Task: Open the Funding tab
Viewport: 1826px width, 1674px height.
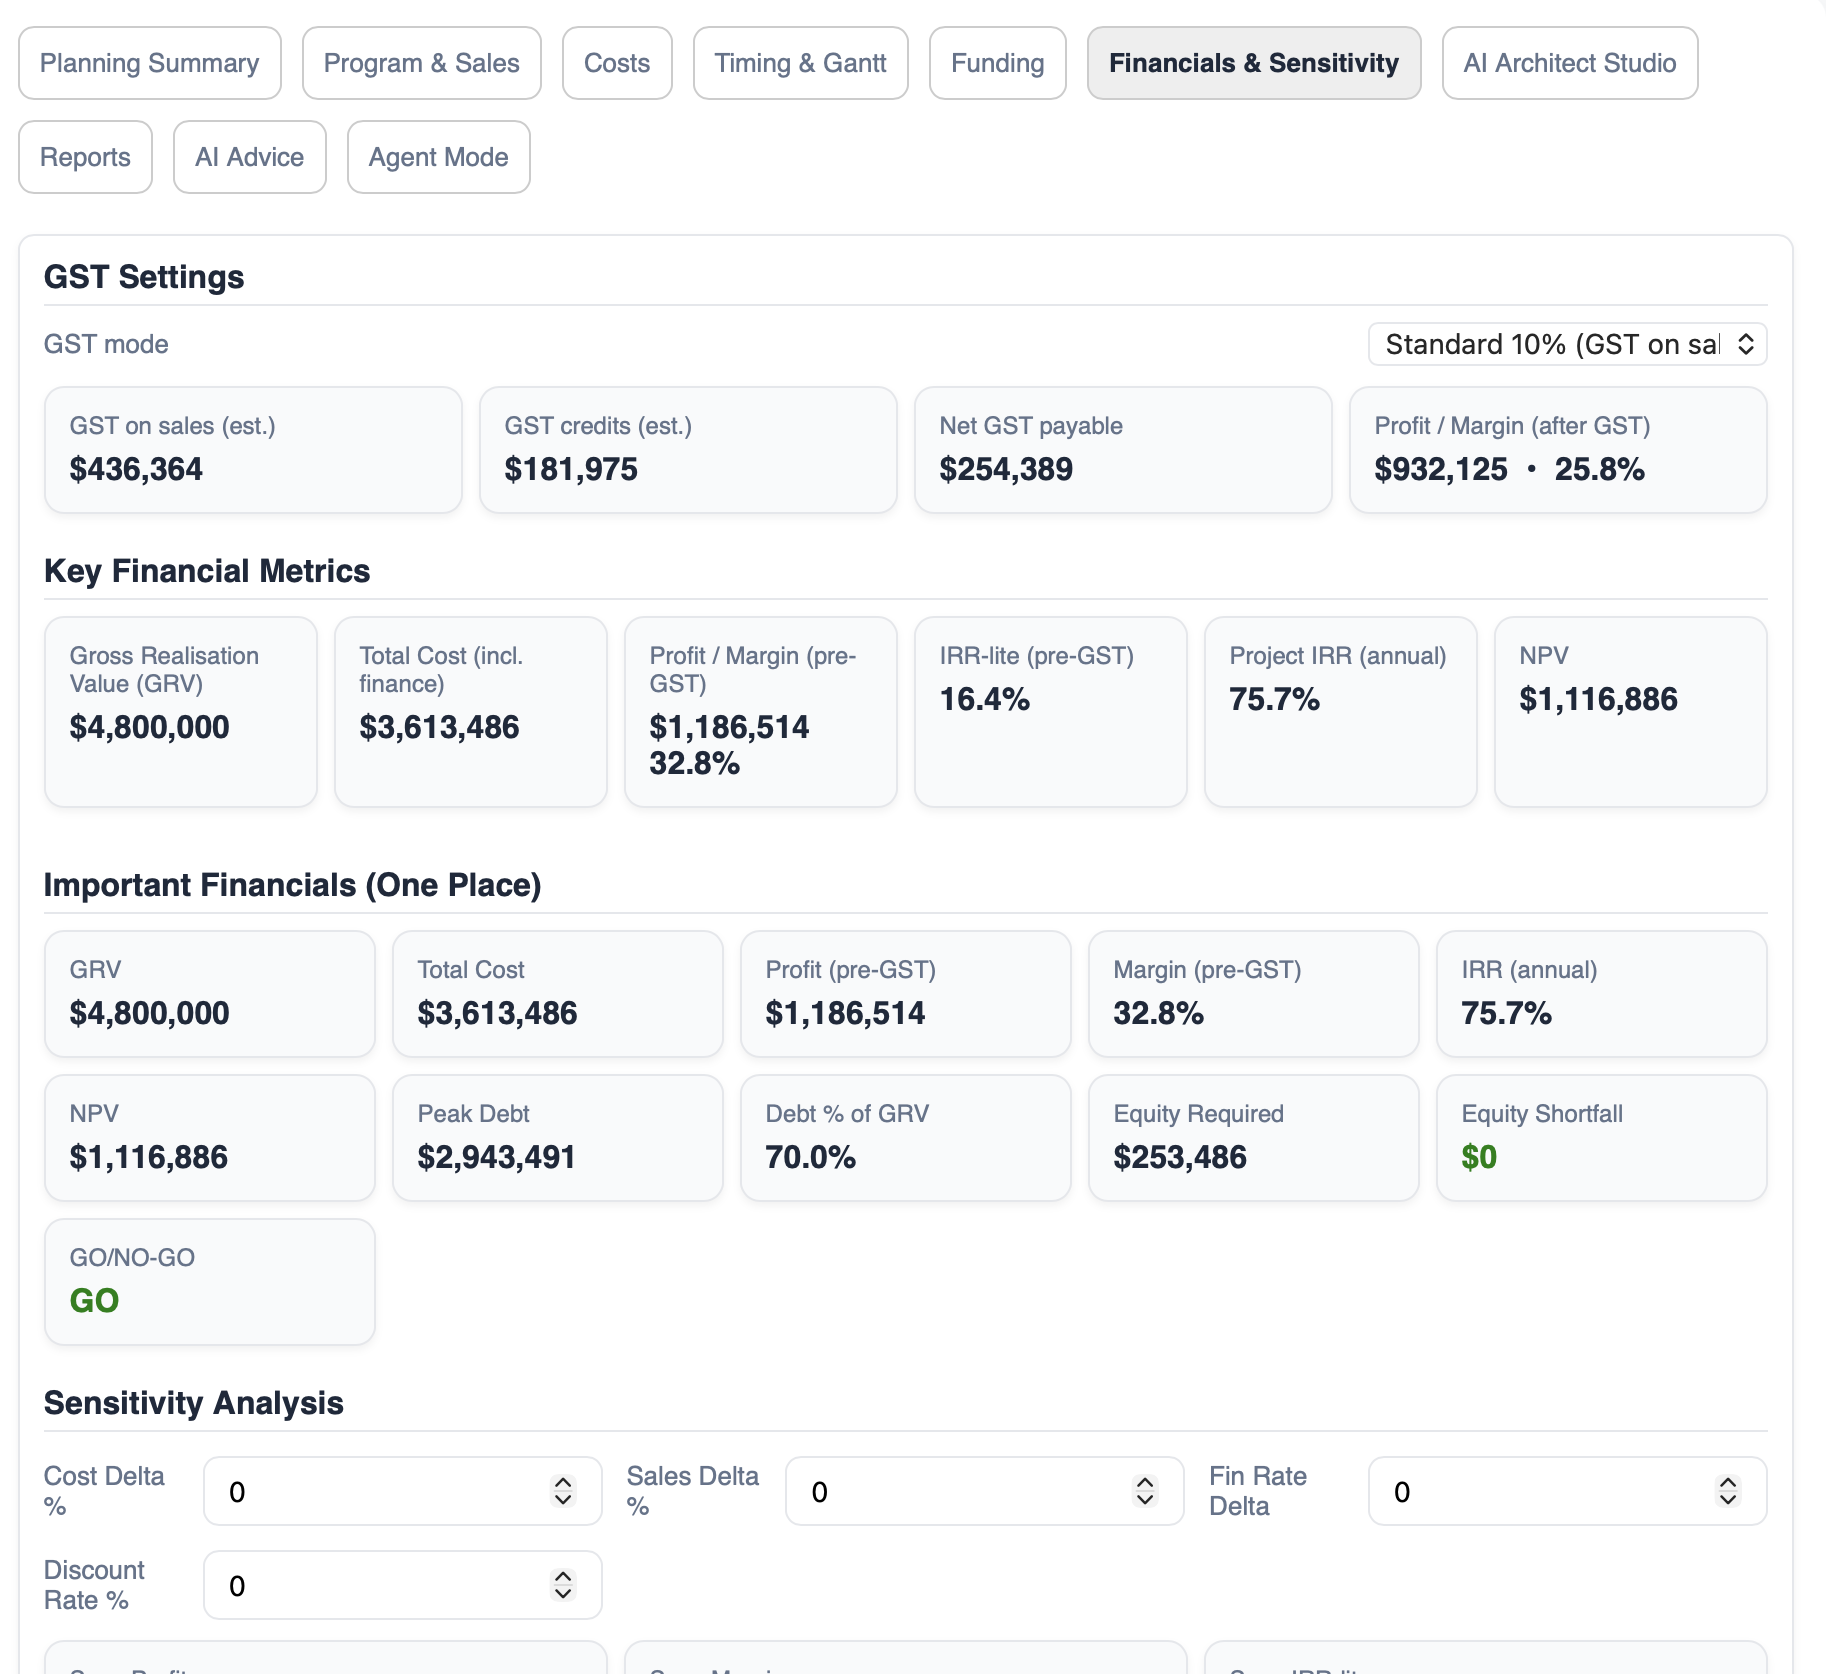Action: click(998, 63)
